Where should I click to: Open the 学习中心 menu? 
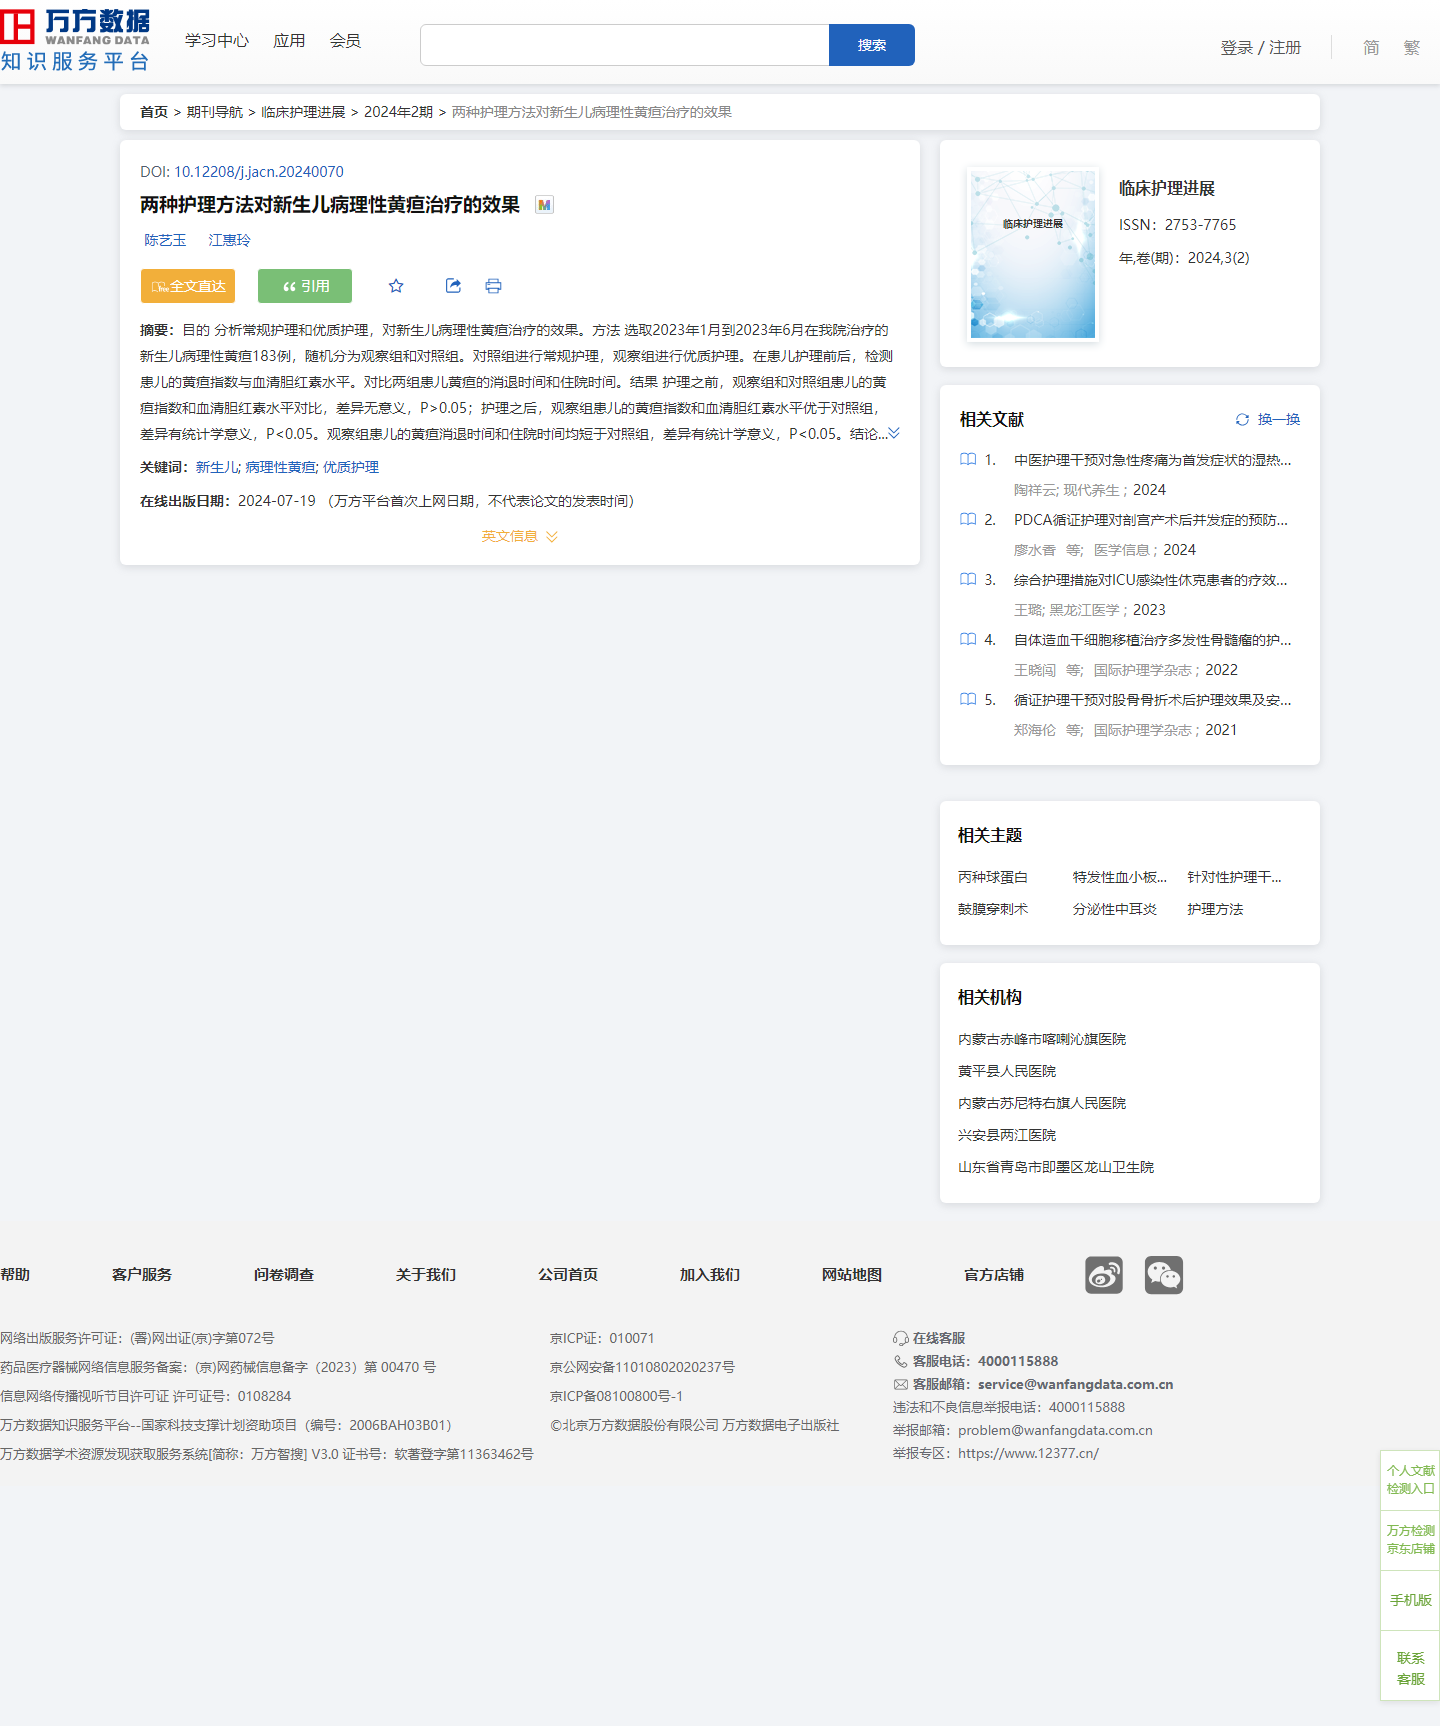click(217, 41)
